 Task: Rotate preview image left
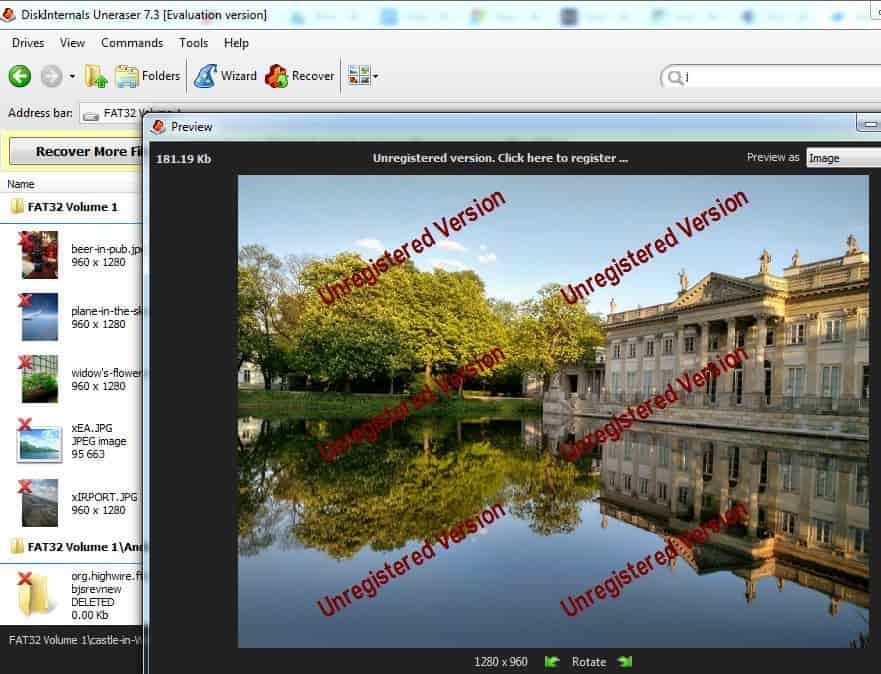(x=552, y=661)
